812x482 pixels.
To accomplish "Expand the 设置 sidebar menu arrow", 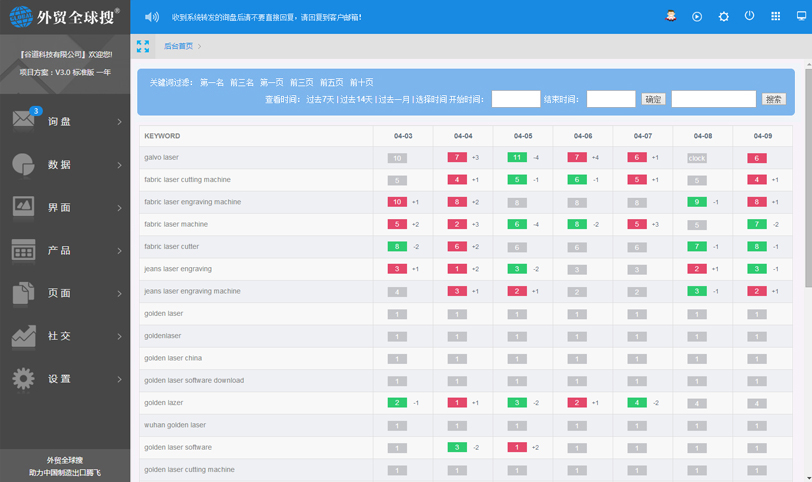I will click(119, 380).
